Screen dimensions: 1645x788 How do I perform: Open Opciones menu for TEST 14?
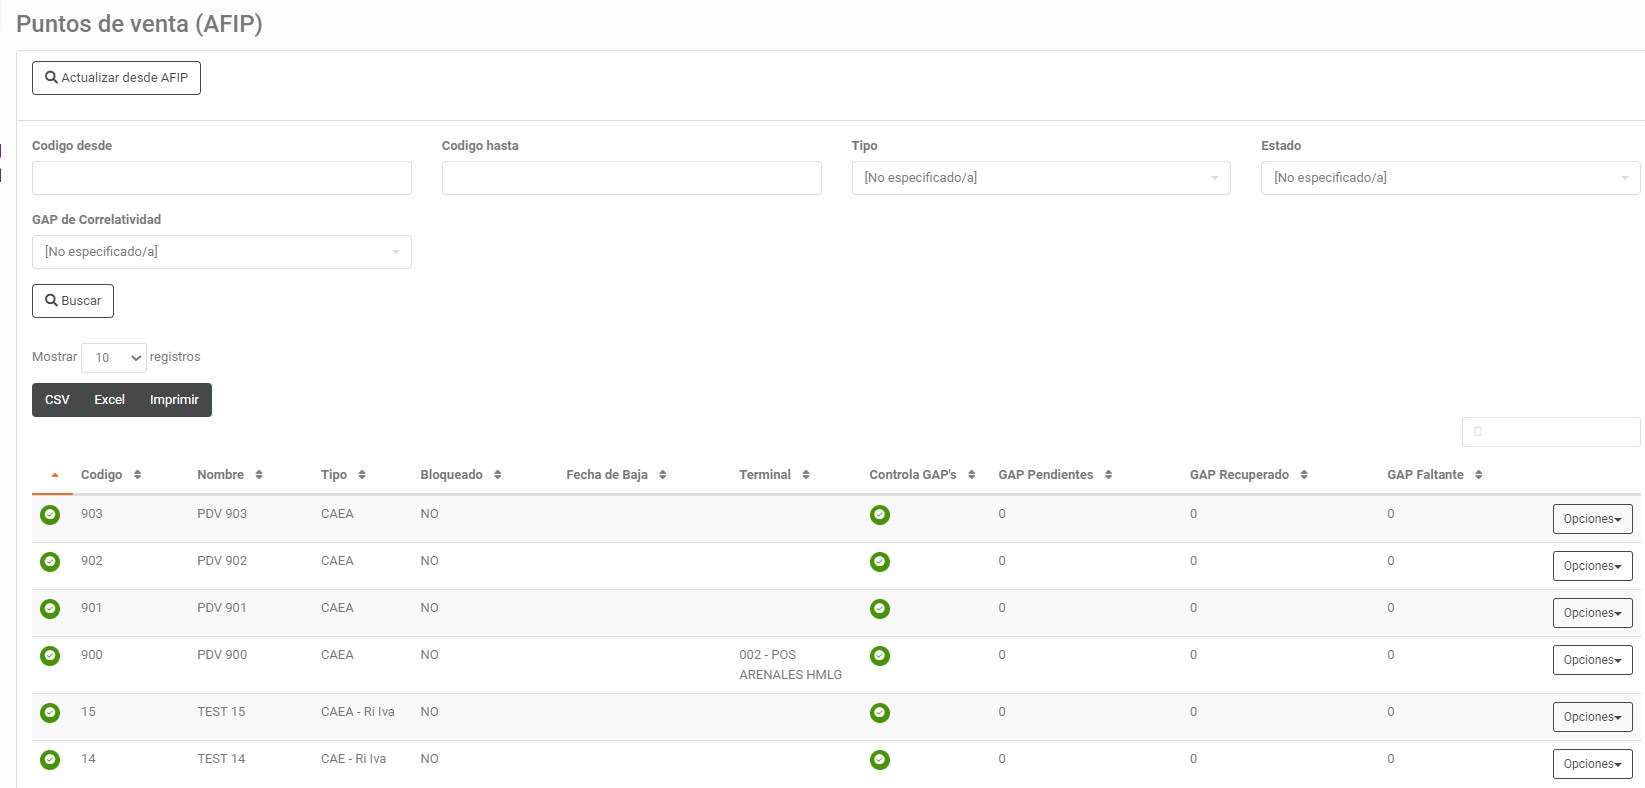pyautogui.click(x=1592, y=764)
